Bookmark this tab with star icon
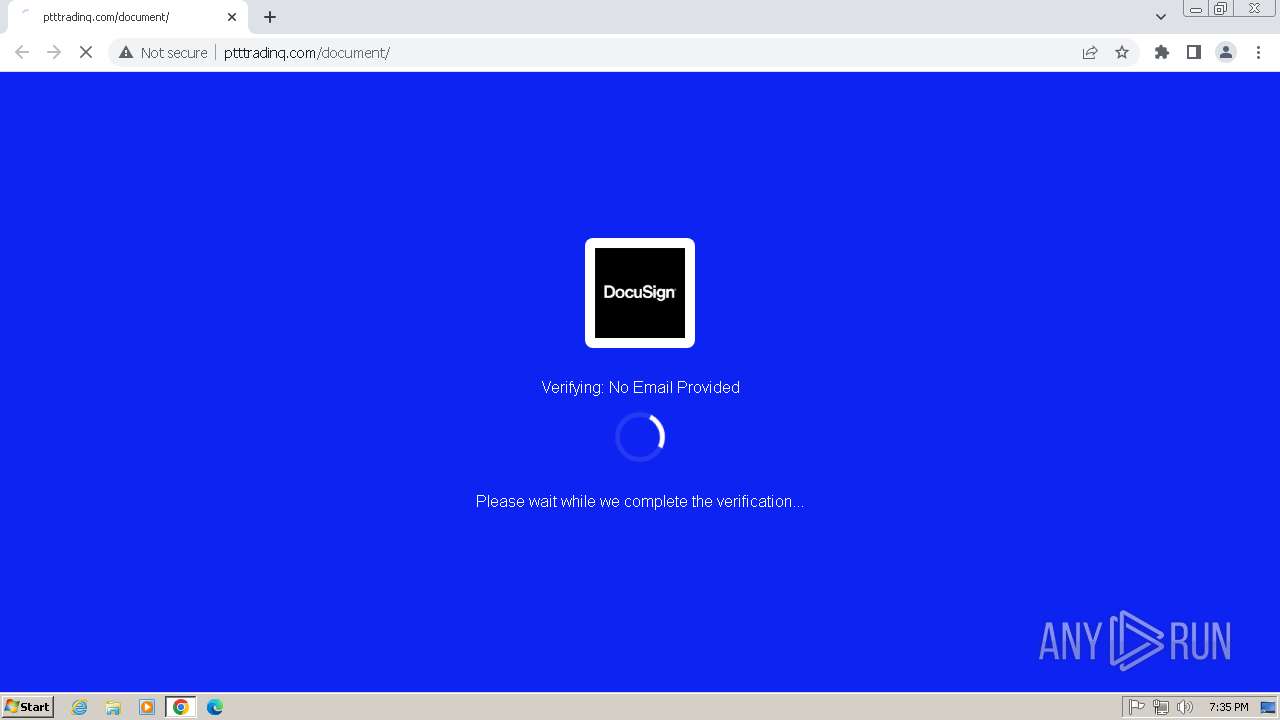1280x720 pixels. coord(1122,52)
